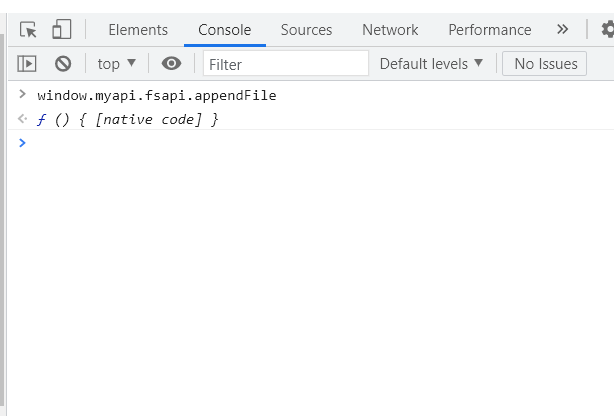The height and width of the screenshot is (416, 614).
Task: Clear the console with the ban icon
Action: click(63, 64)
